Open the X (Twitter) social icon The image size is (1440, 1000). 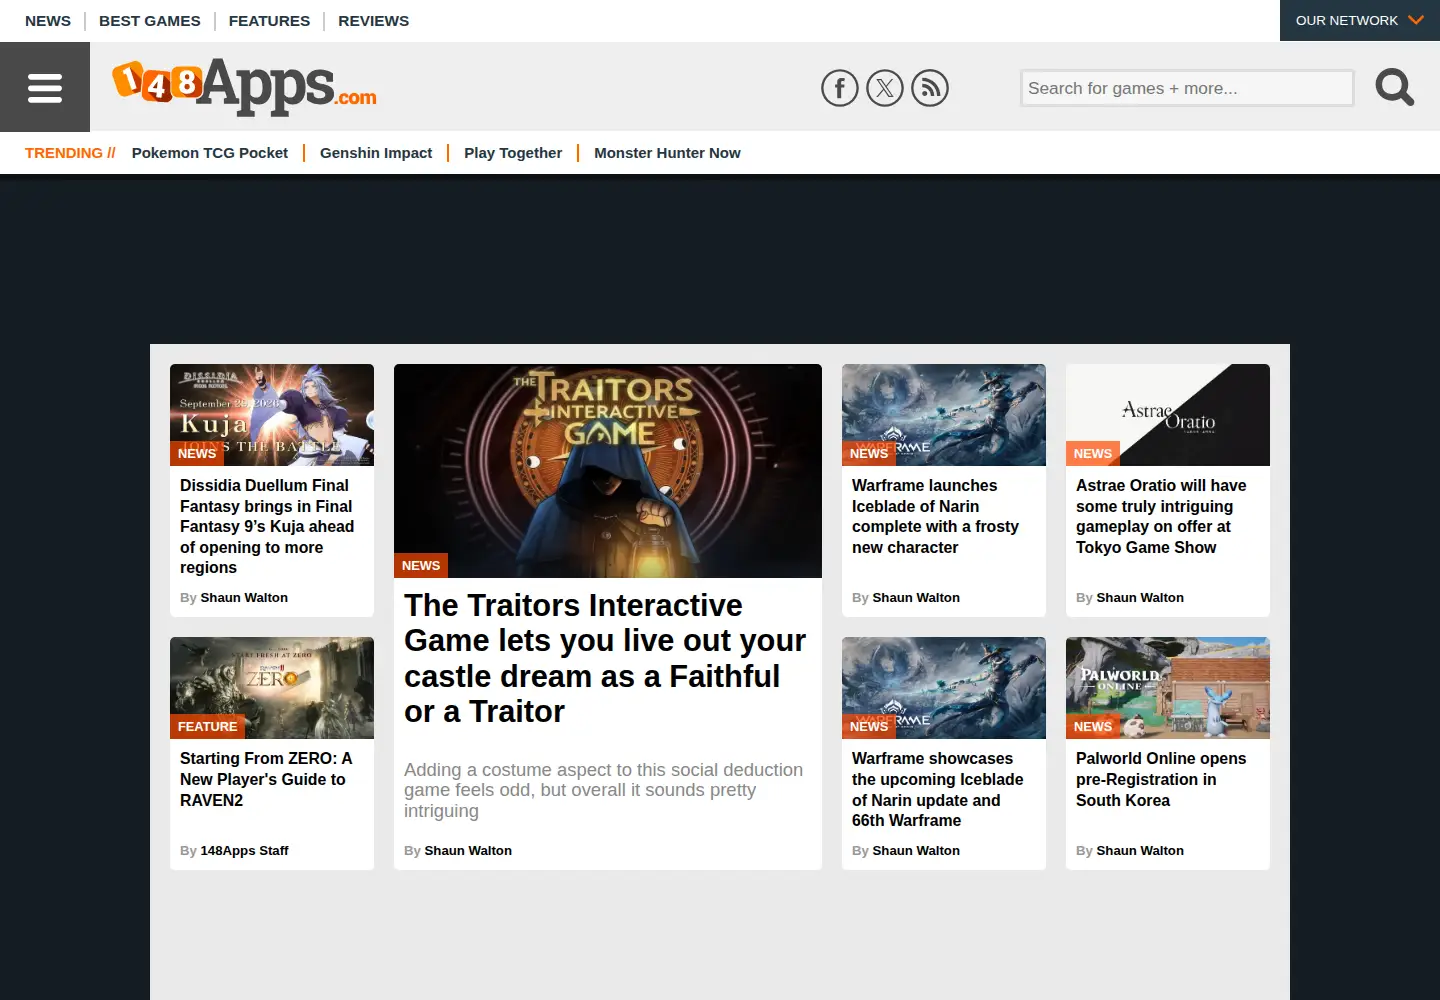coord(885,88)
